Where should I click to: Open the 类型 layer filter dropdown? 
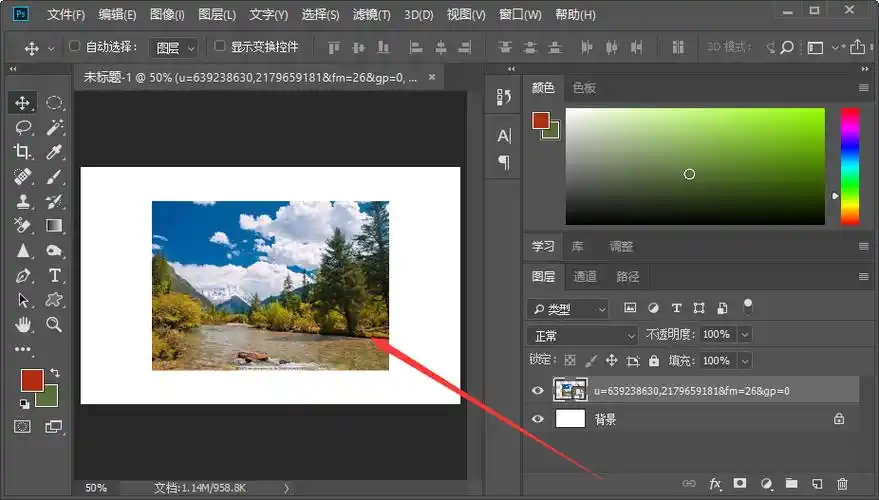tap(567, 309)
